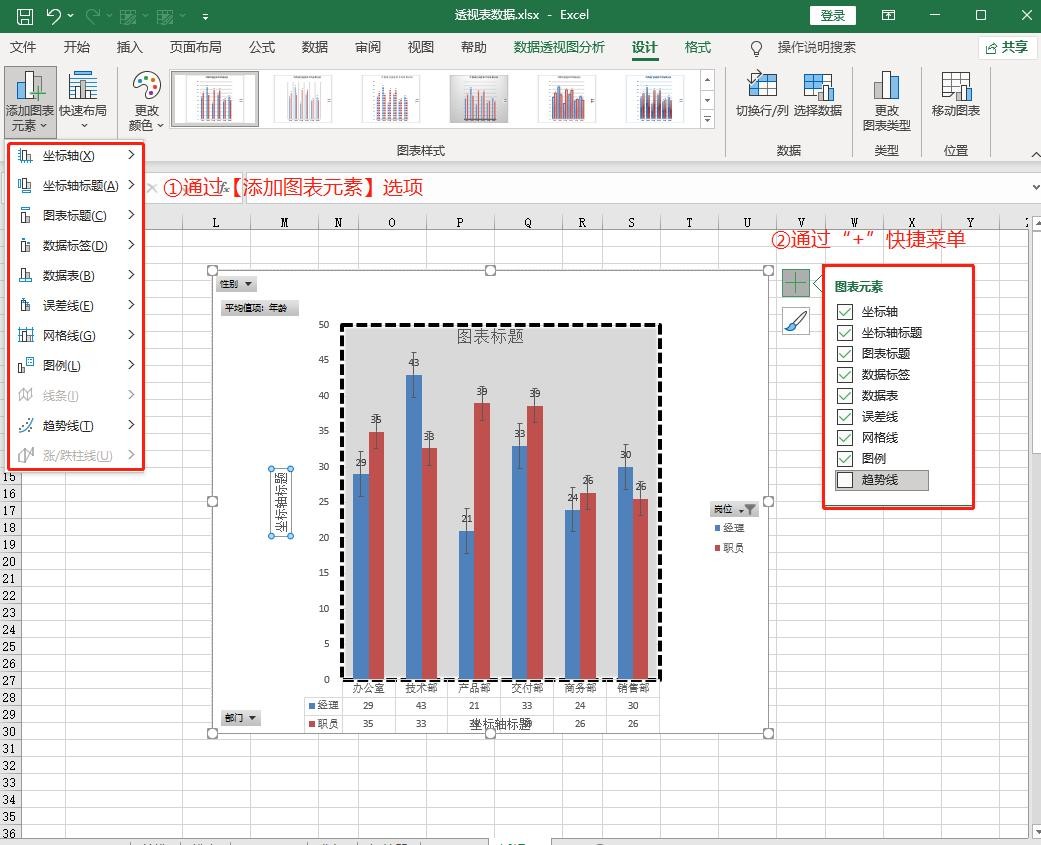
Task: Uncheck the Legend (图例) checkbox
Action: (x=845, y=459)
